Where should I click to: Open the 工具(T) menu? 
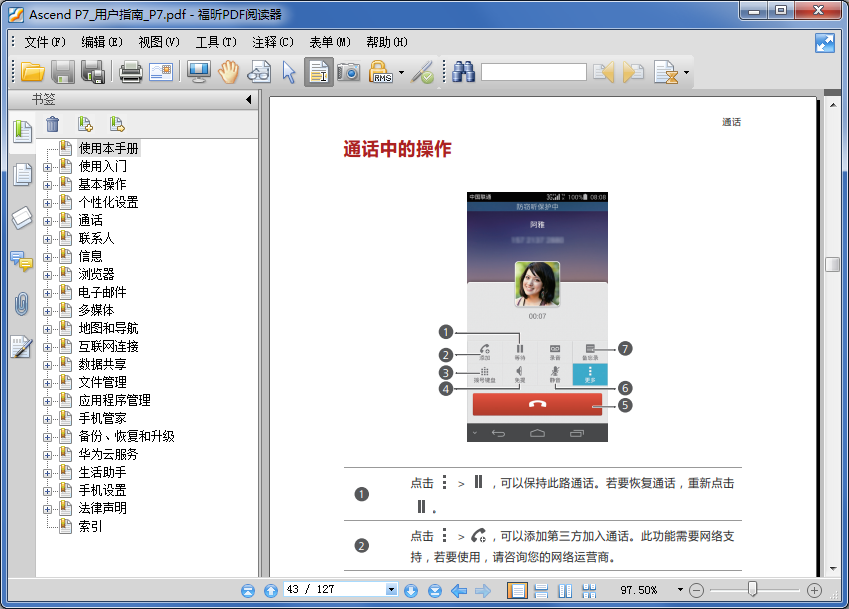pos(216,42)
